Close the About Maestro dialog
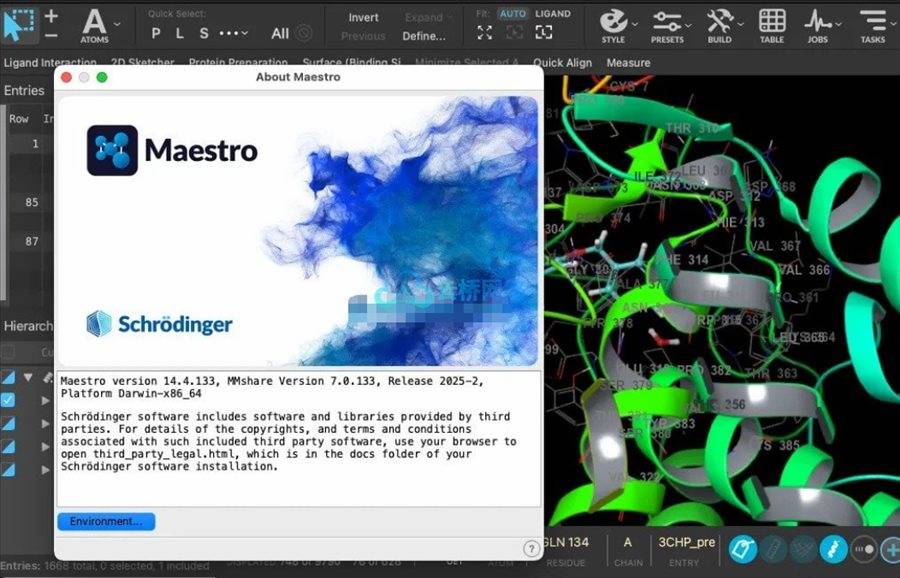 tap(66, 77)
